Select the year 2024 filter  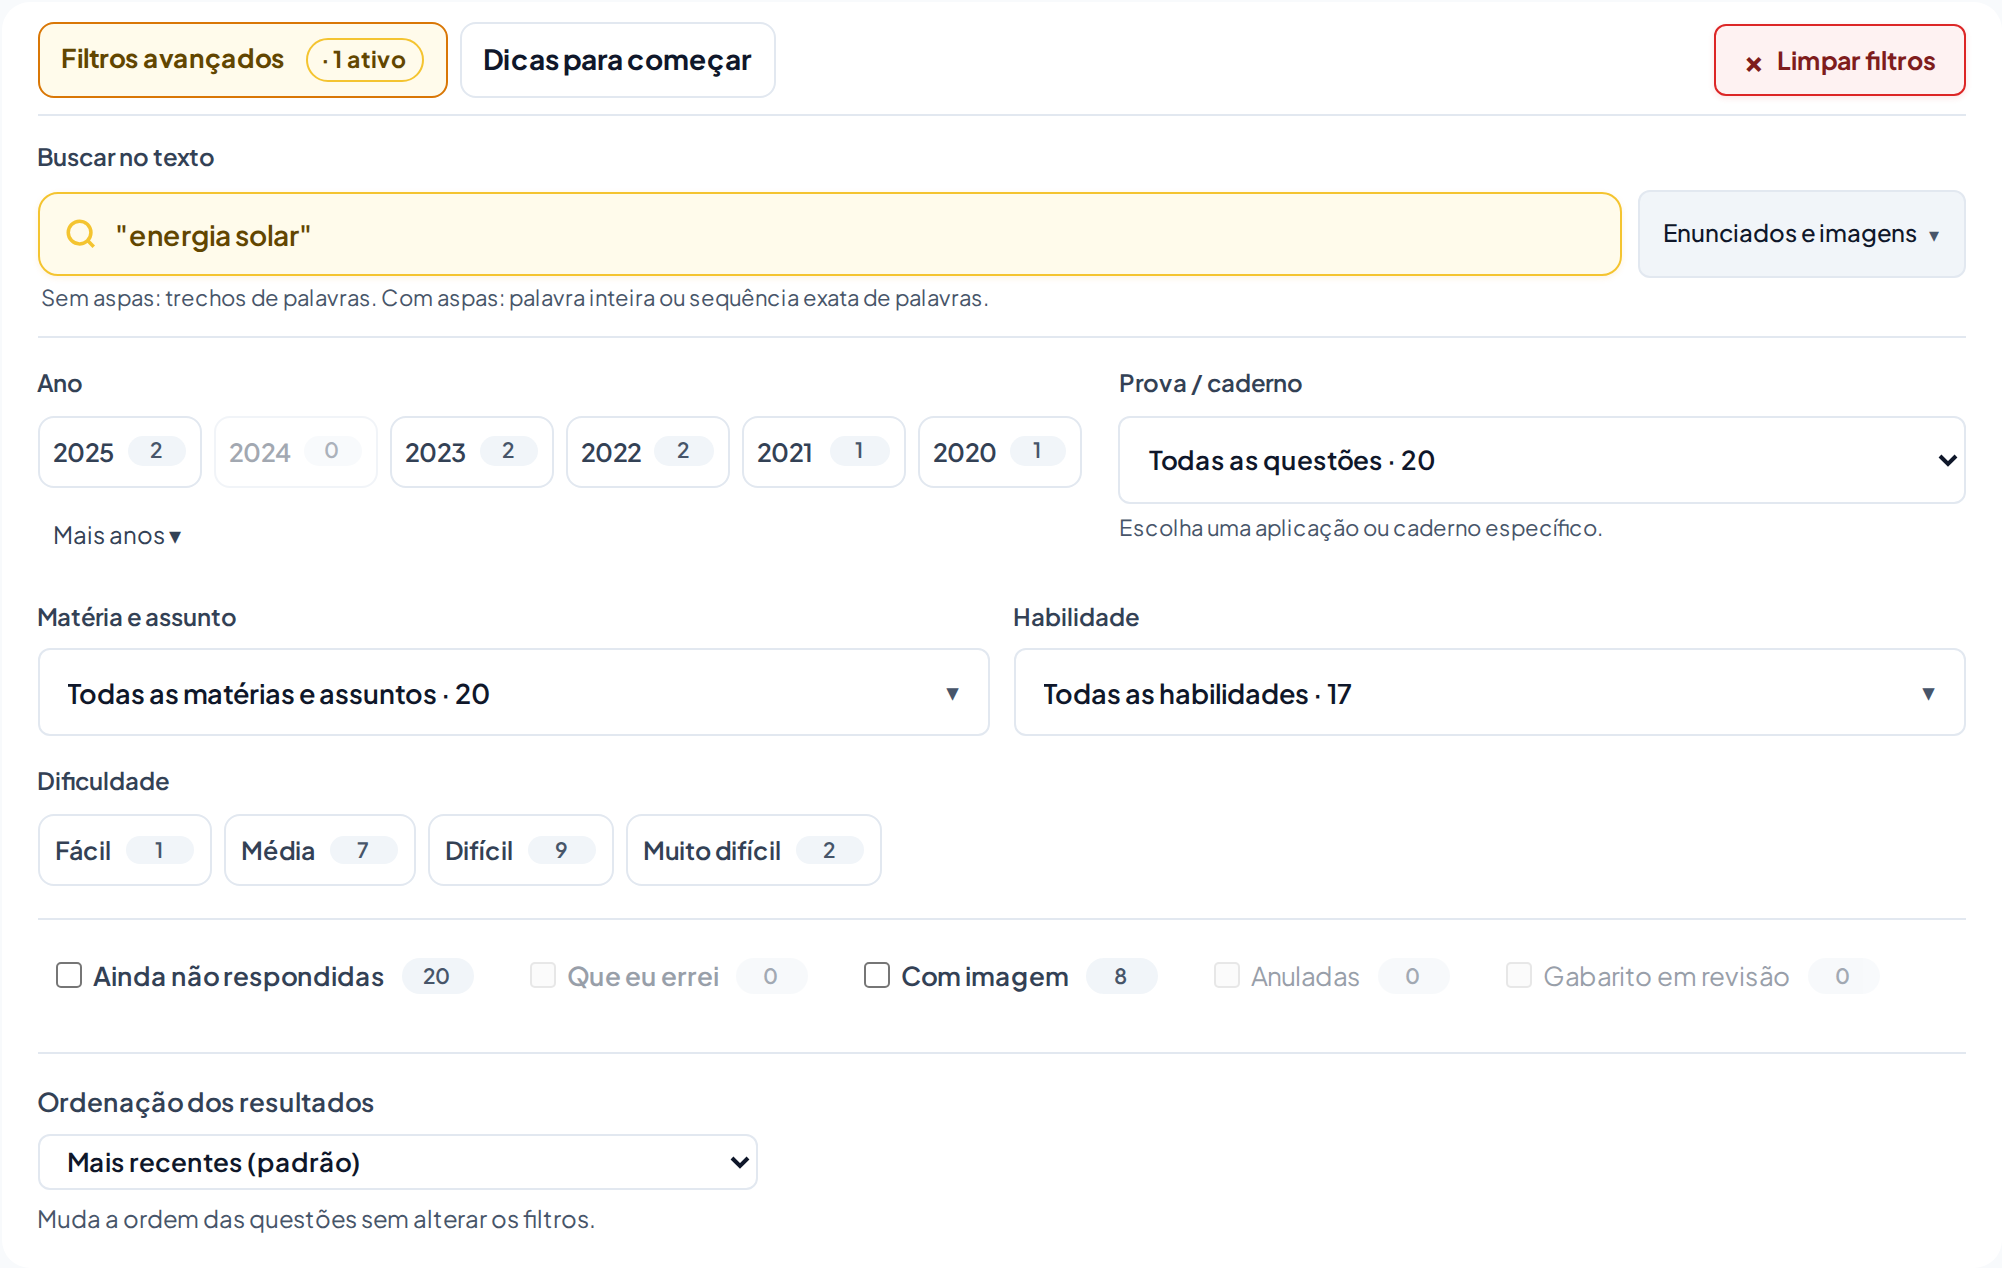click(x=296, y=452)
